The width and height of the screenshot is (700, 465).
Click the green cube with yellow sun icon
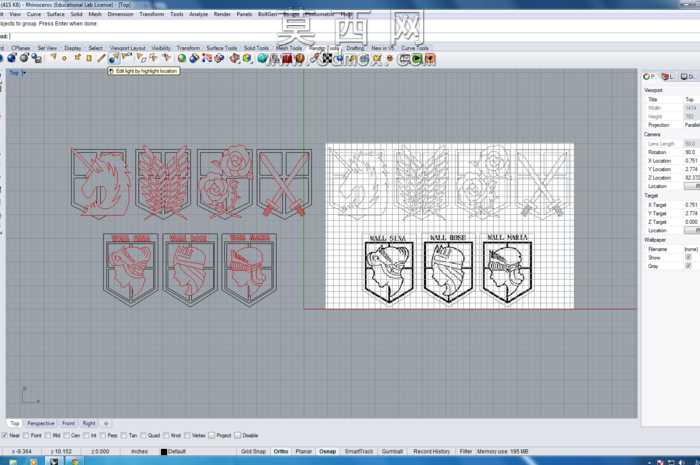247,58
